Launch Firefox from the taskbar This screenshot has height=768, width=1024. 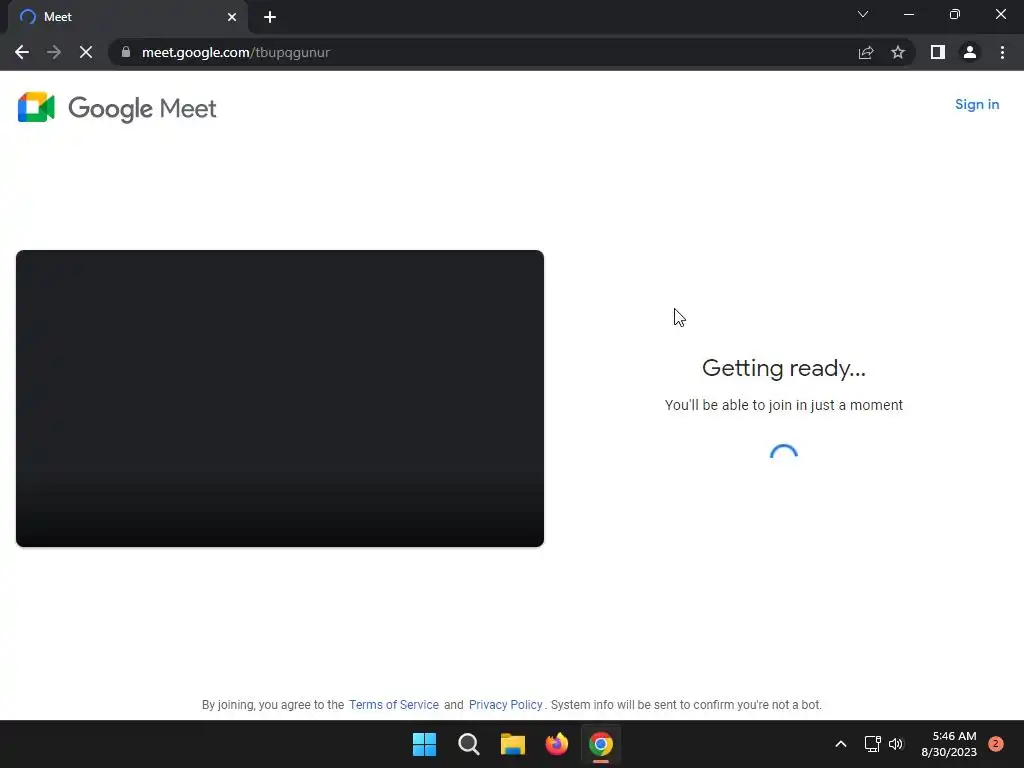[557, 744]
